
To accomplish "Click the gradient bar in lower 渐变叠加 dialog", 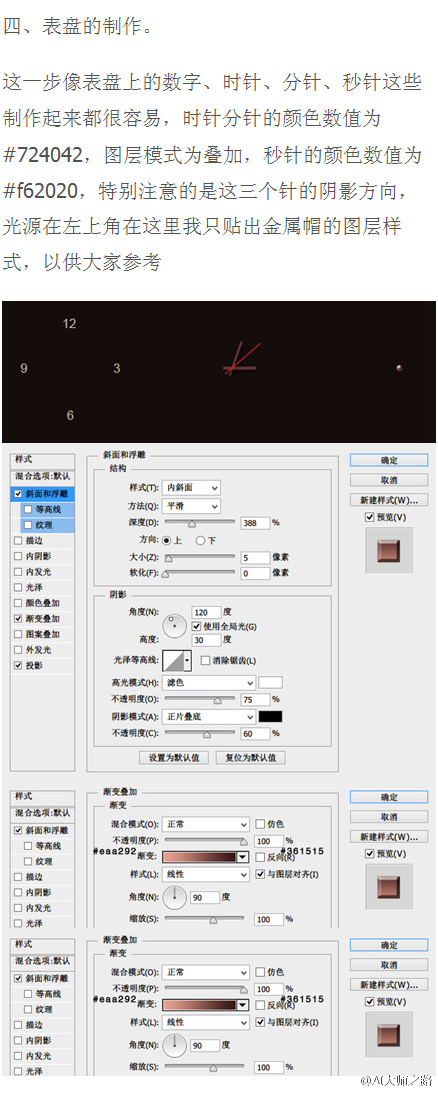I will point(199,1005).
